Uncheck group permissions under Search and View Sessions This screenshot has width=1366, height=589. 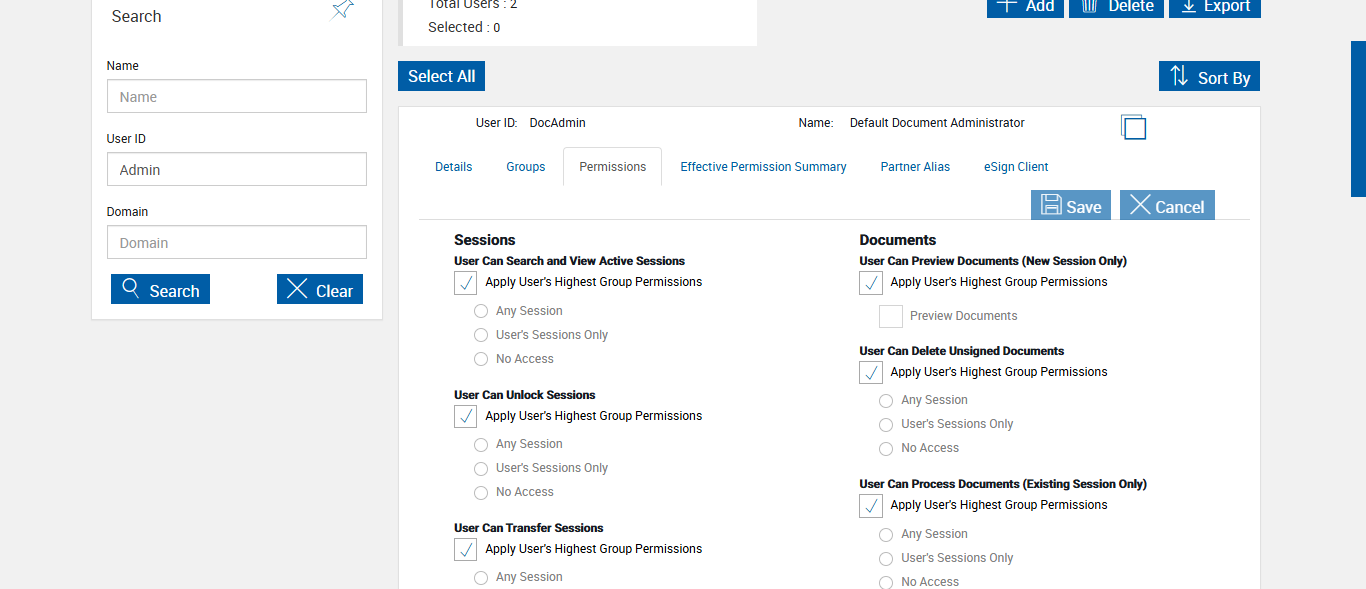click(466, 283)
